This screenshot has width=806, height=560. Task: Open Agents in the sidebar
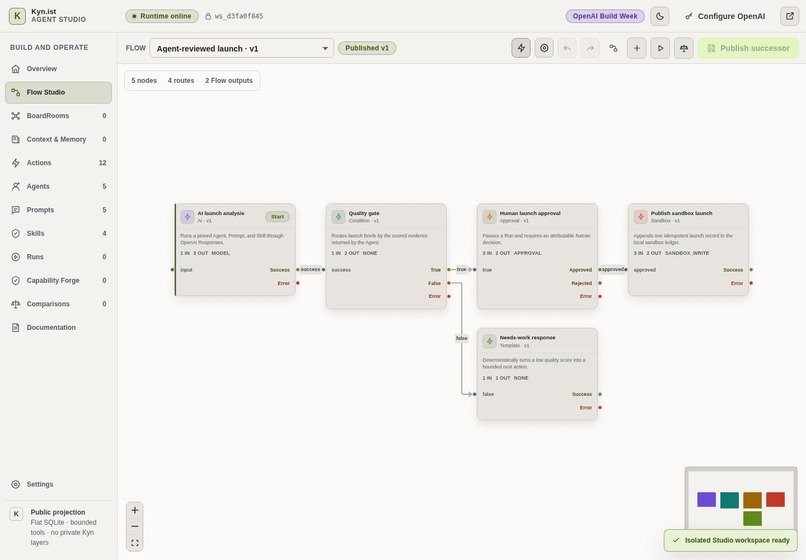click(x=58, y=186)
